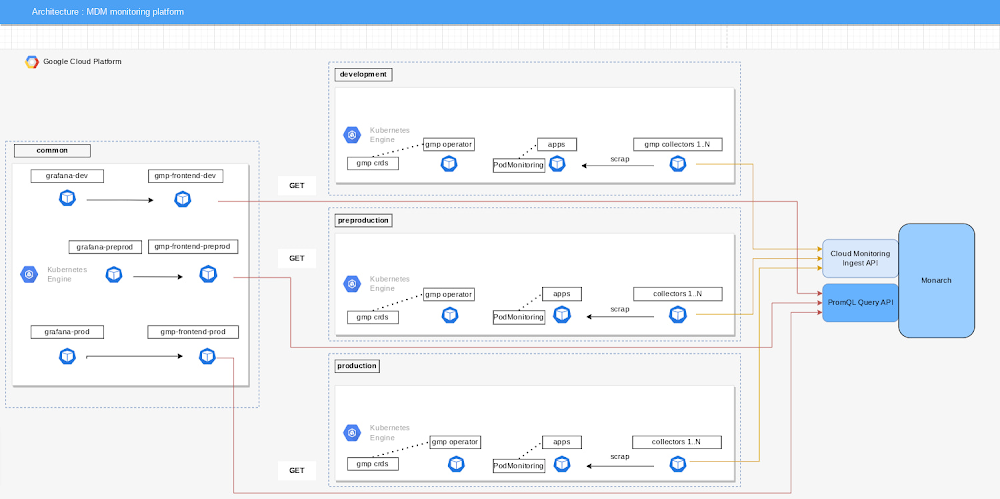Click the Cloud Monitoring Ingest API box
Image resolution: width=1000 pixels, height=499 pixels.
pos(859,259)
